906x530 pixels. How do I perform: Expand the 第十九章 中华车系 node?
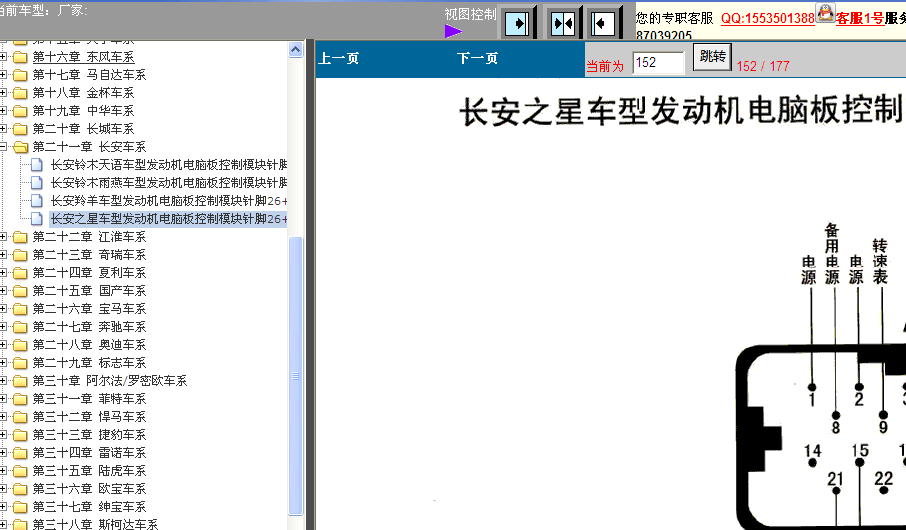point(3,110)
